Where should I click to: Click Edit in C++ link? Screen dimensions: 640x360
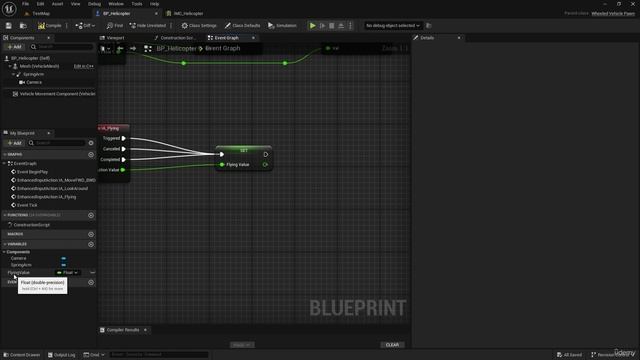[84, 66]
